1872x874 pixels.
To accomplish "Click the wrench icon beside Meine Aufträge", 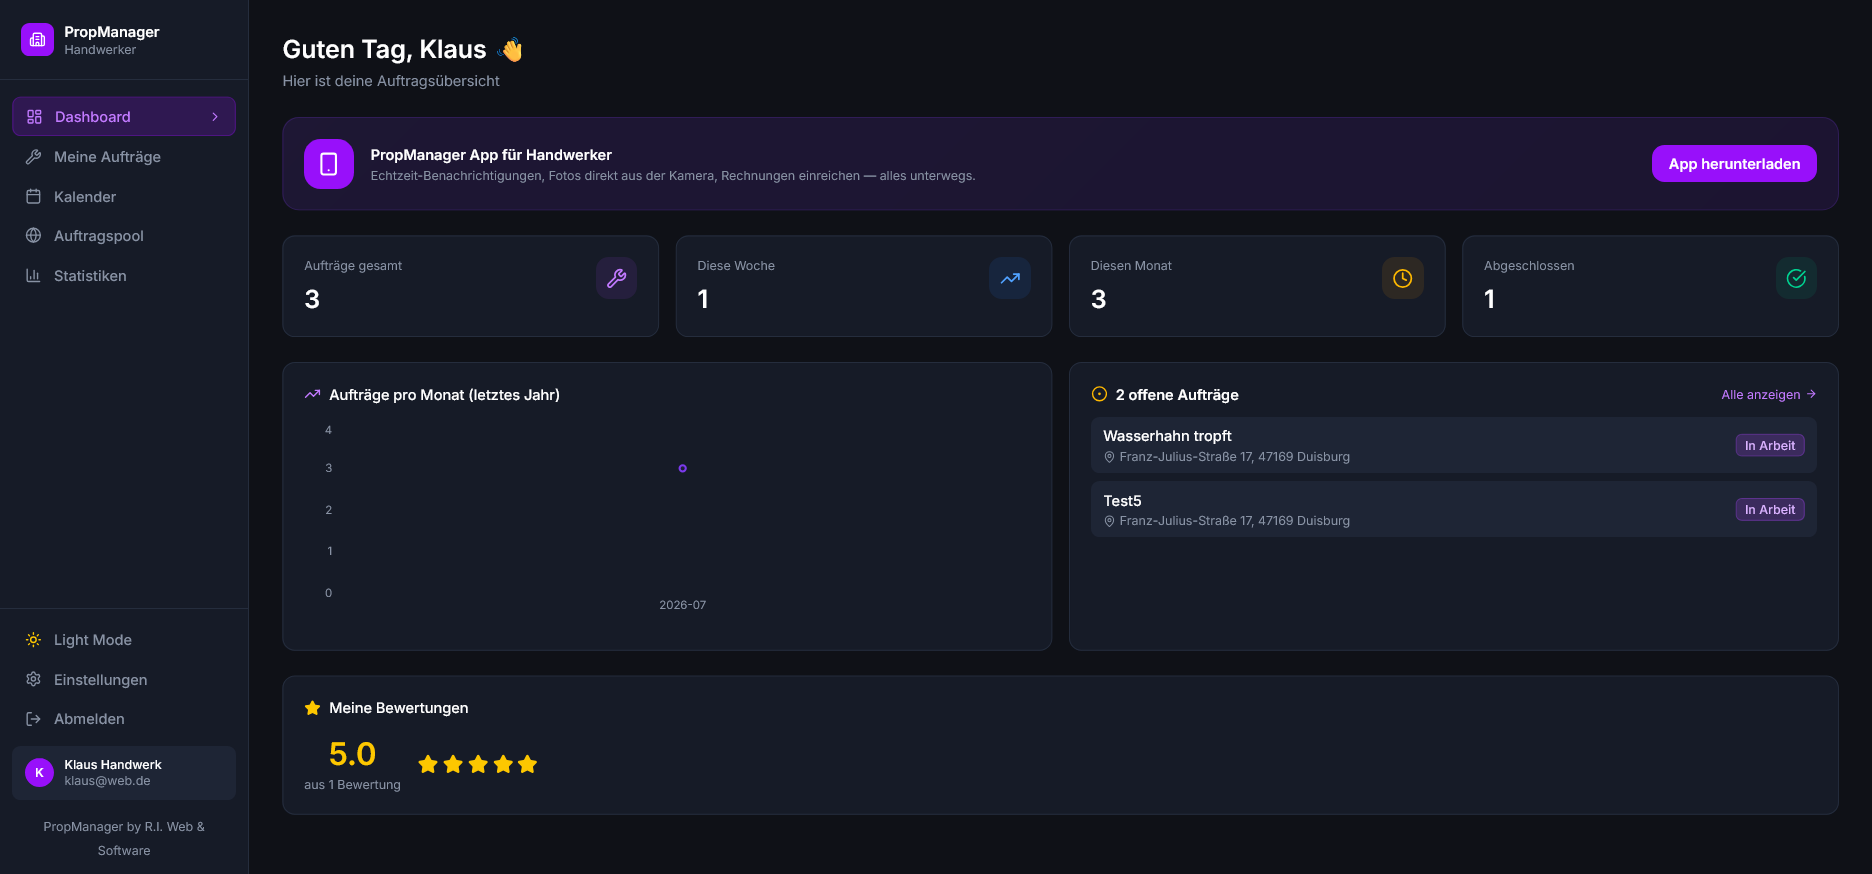I will 33,157.
